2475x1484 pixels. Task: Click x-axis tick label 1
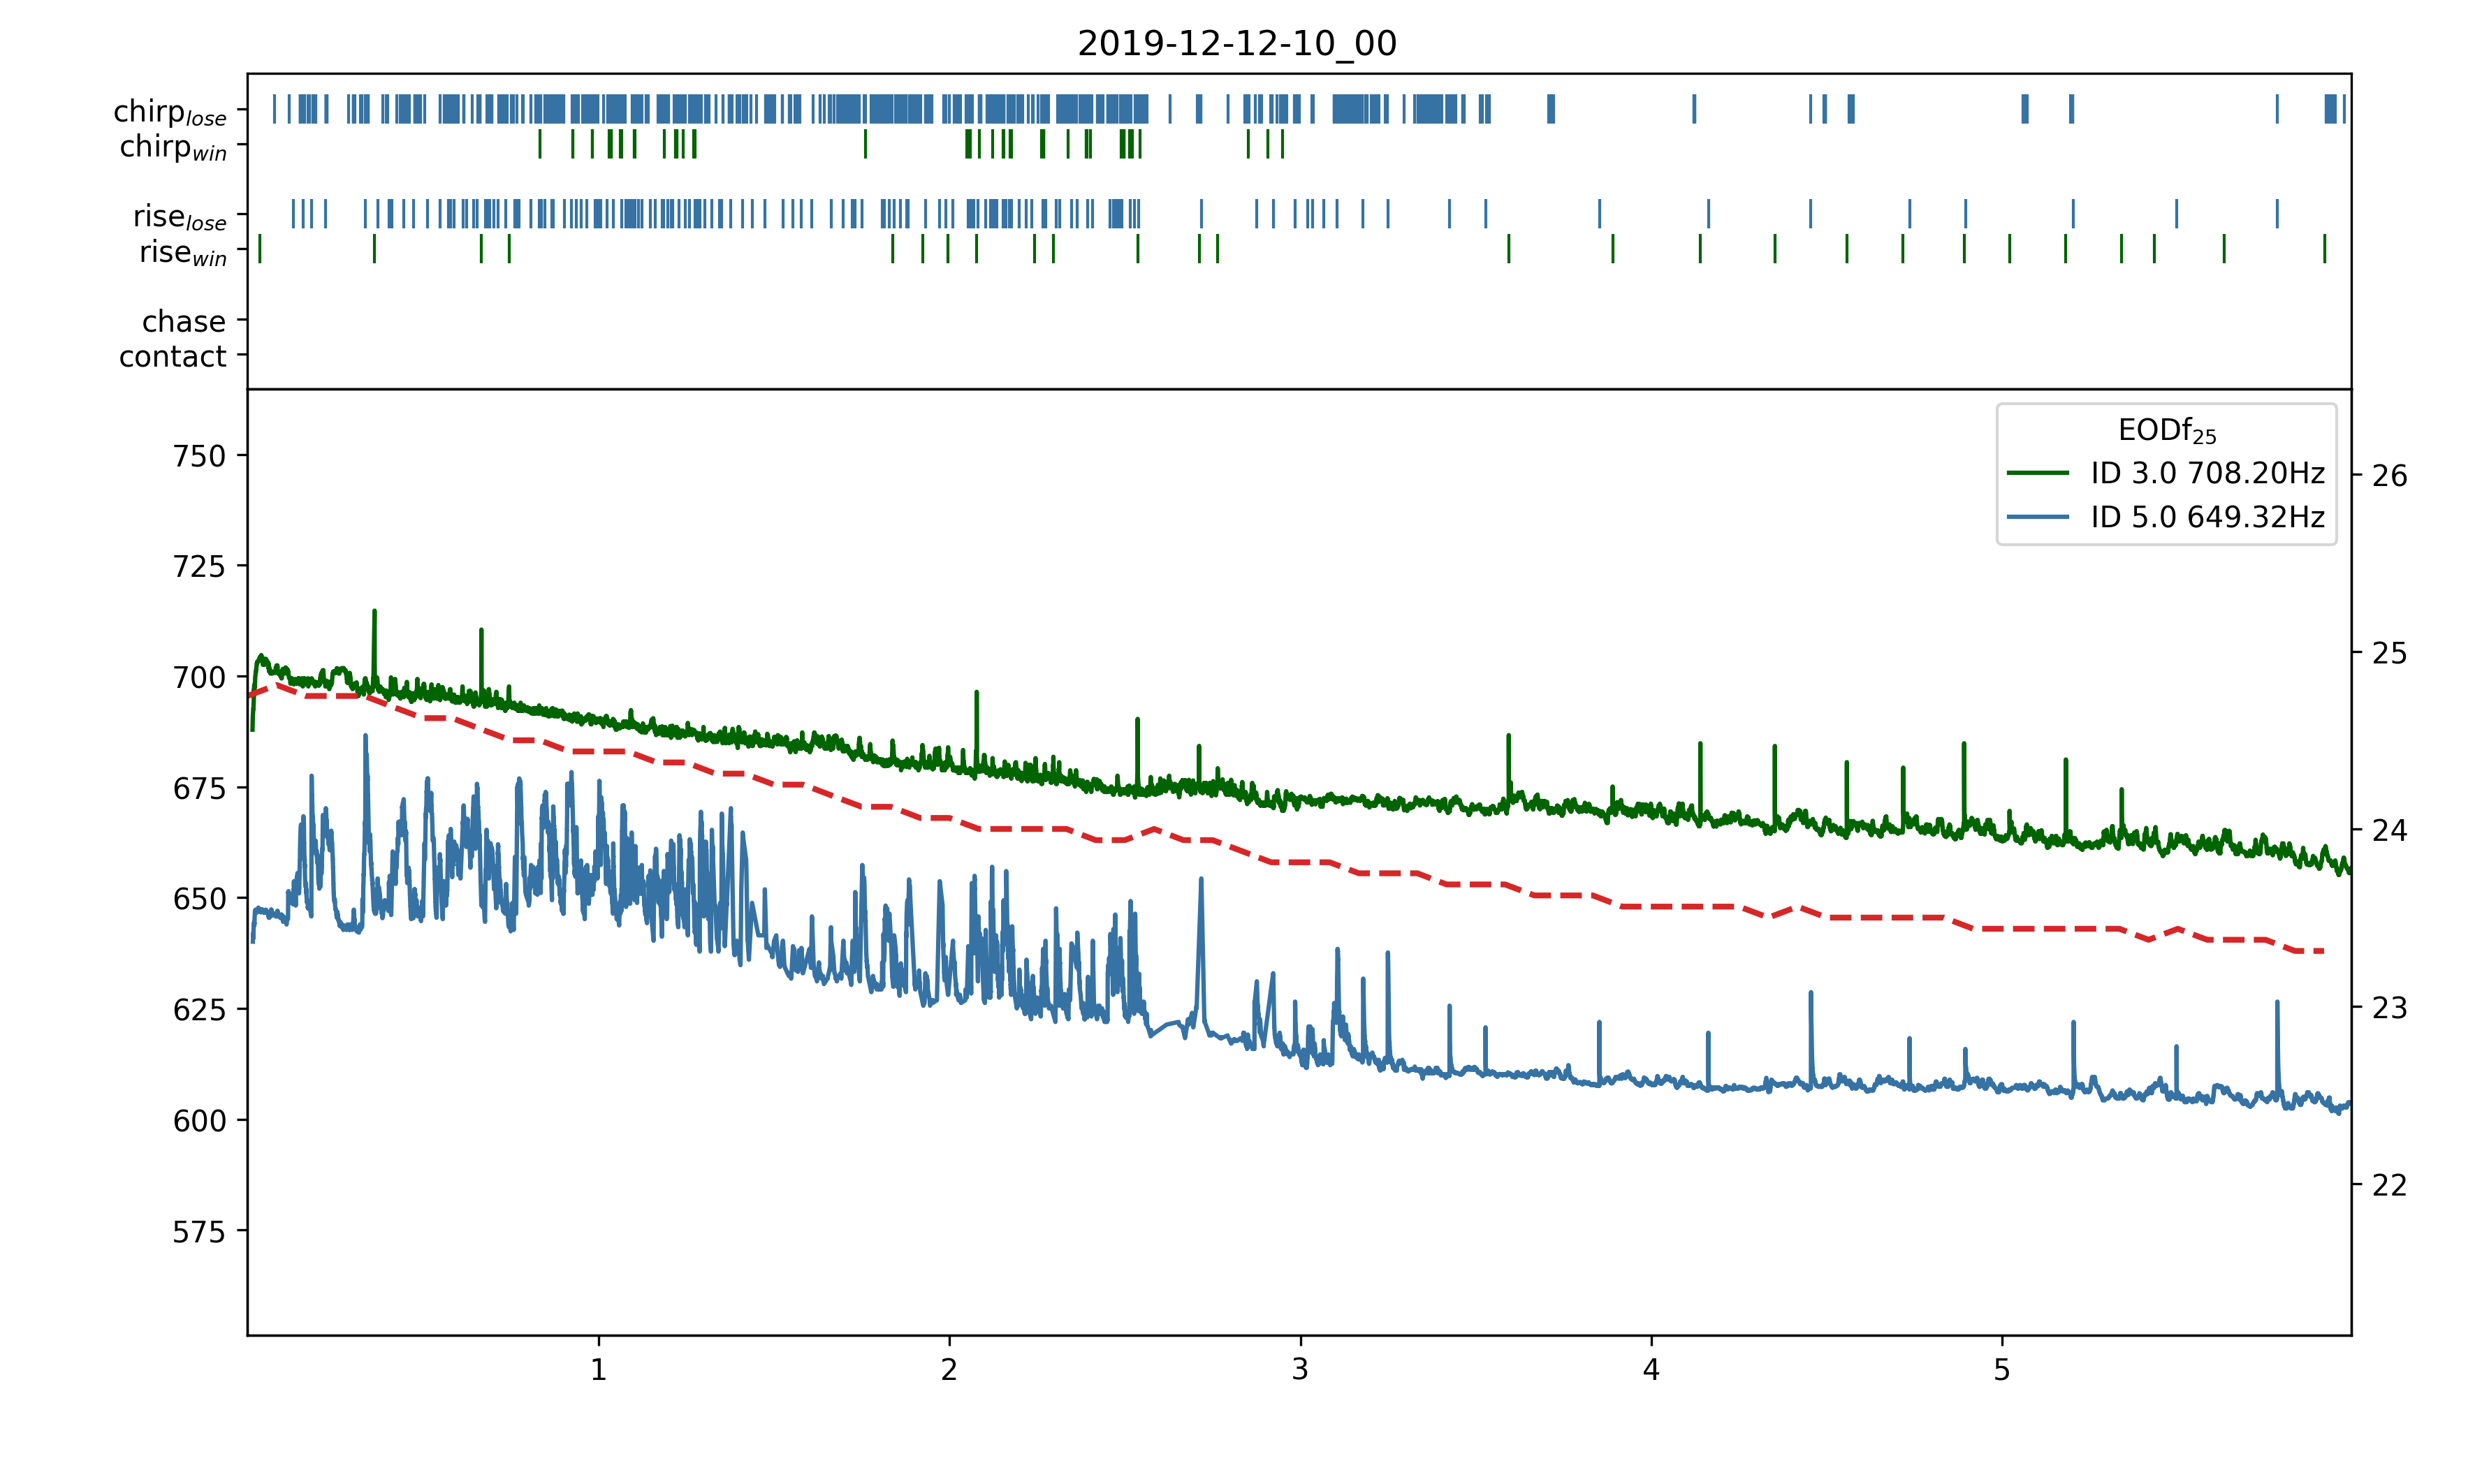[598, 1369]
